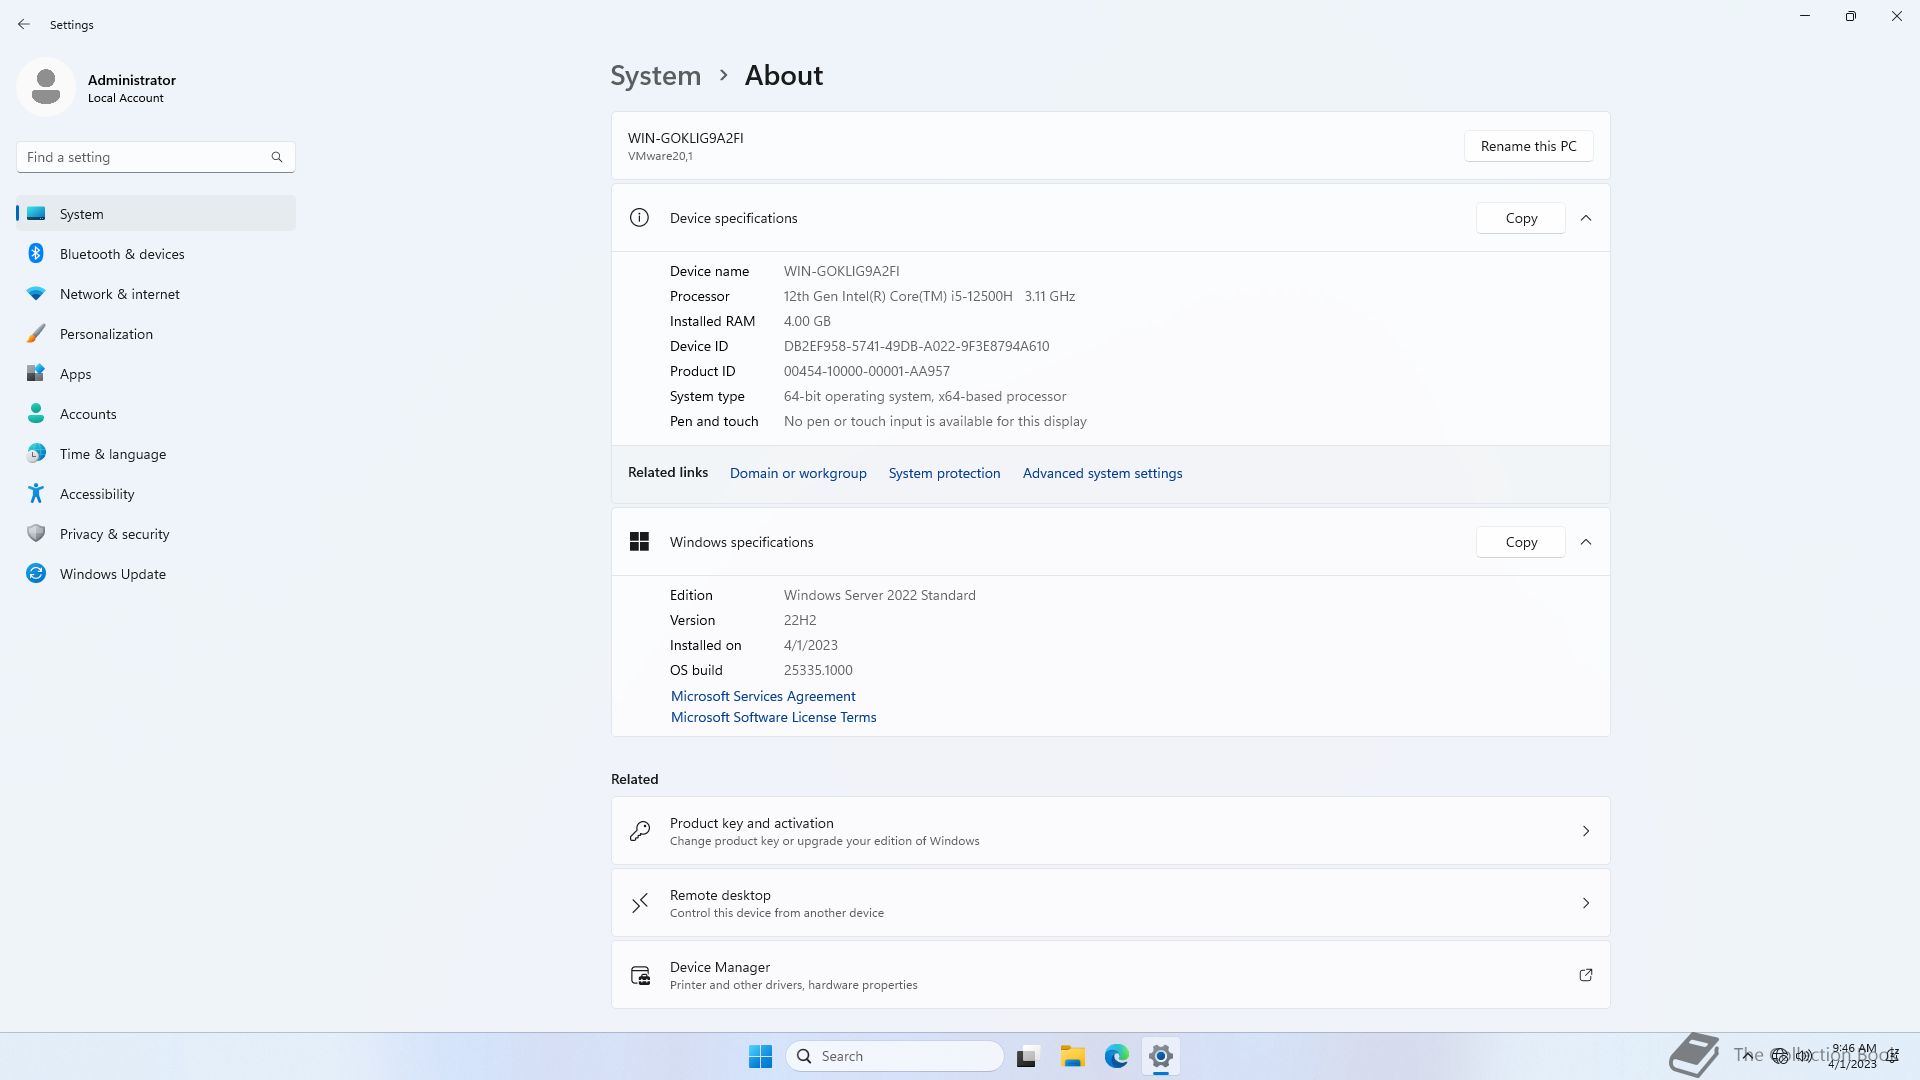Click the processor value 12th Gen Intel Core
1920x1080 pixels.
pos(929,296)
